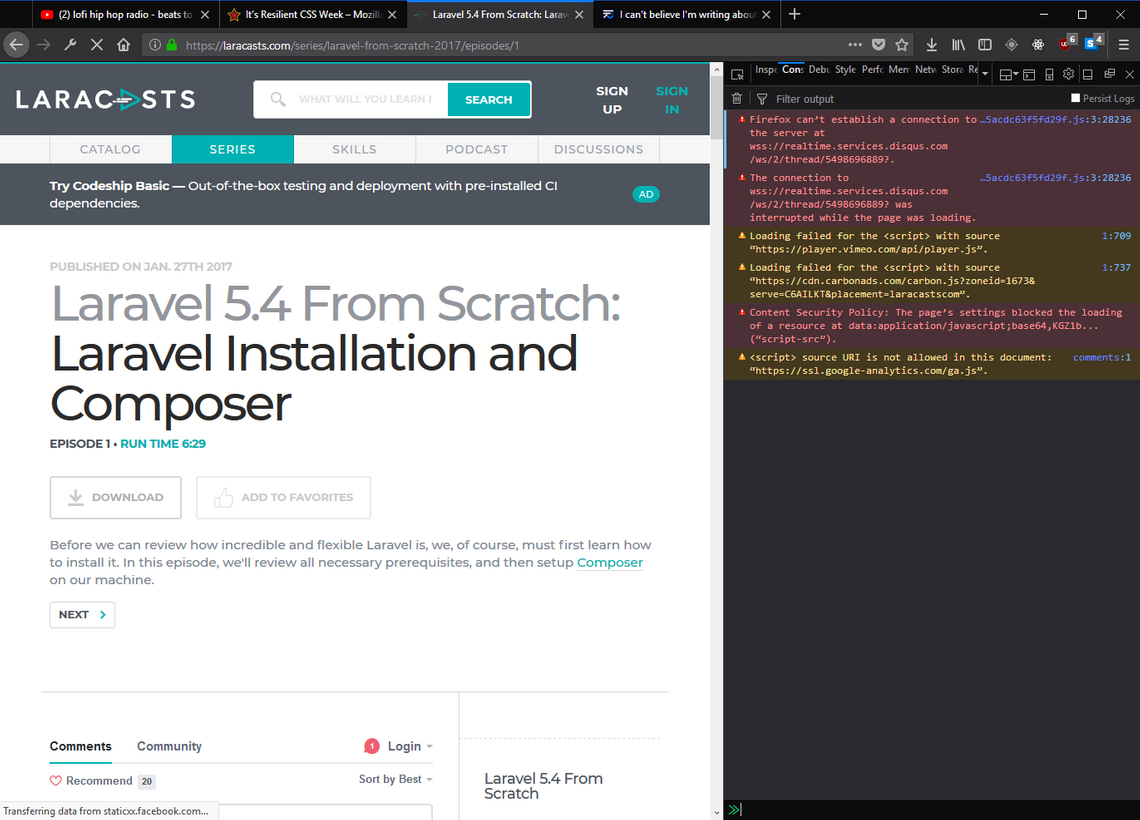Go to the Discussions nav item
The width and height of the screenshot is (1140, 820).
599,149
